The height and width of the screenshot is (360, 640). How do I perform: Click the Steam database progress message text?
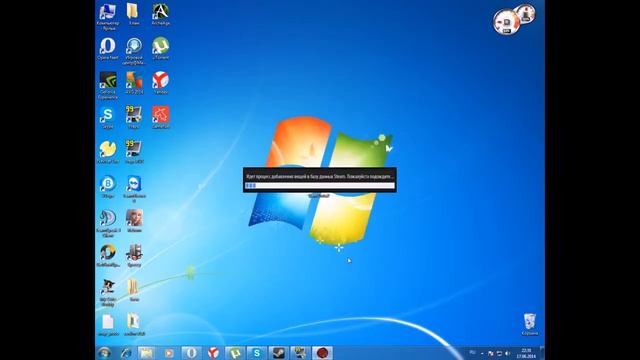(320, 176)
